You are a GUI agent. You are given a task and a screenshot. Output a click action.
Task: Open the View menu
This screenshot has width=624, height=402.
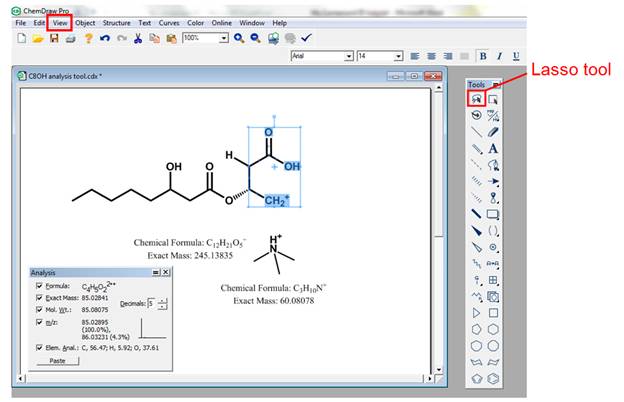(x=60, y=23)
